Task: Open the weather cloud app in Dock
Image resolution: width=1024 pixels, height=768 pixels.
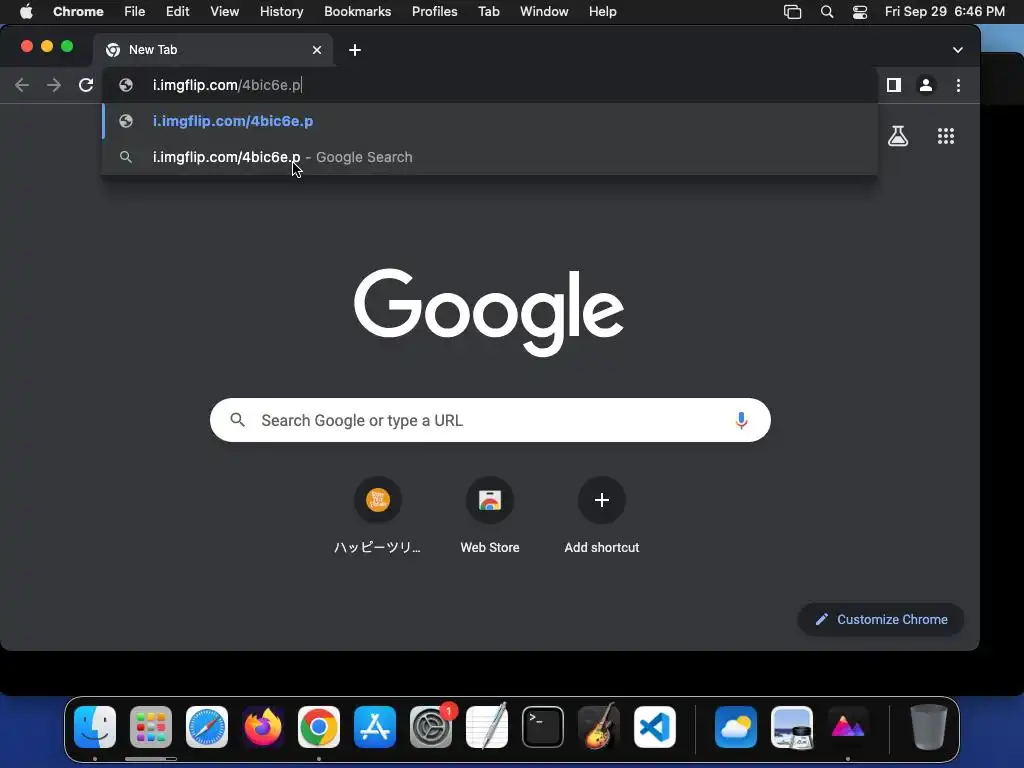Action: coord(736,727)
